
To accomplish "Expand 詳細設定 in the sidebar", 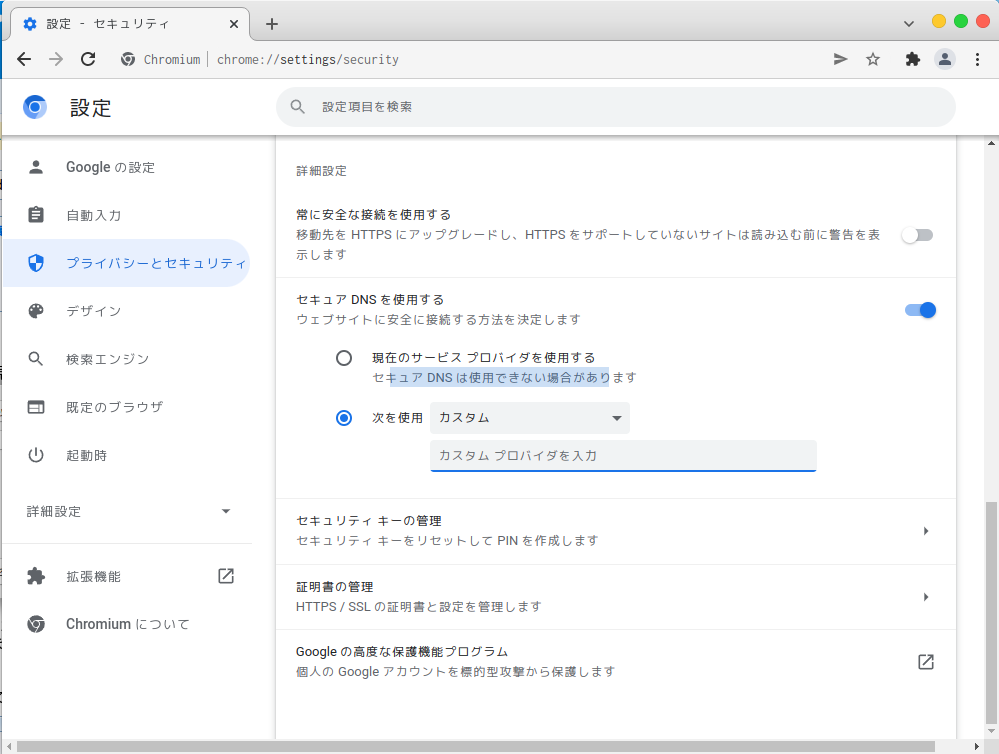I will 127,511.
